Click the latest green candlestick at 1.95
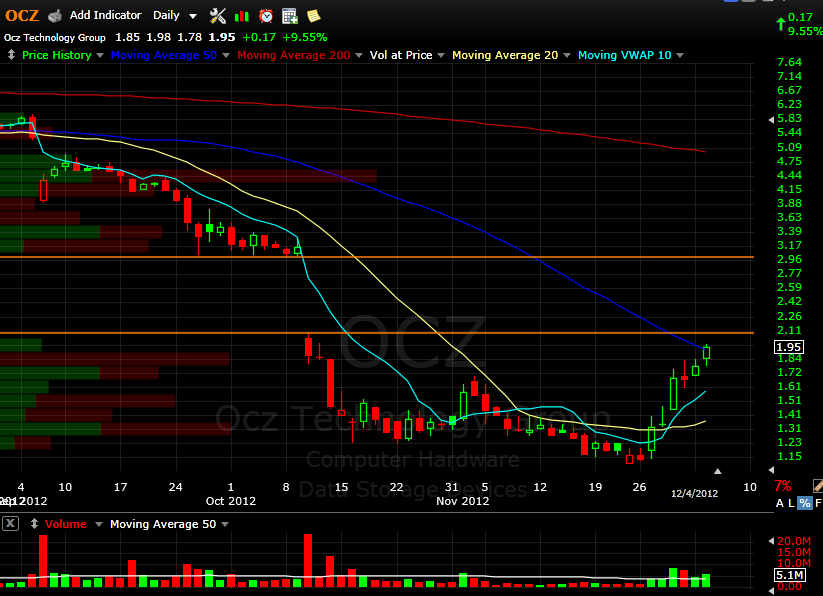The image size is (823, 596). (x=706, y=353)
